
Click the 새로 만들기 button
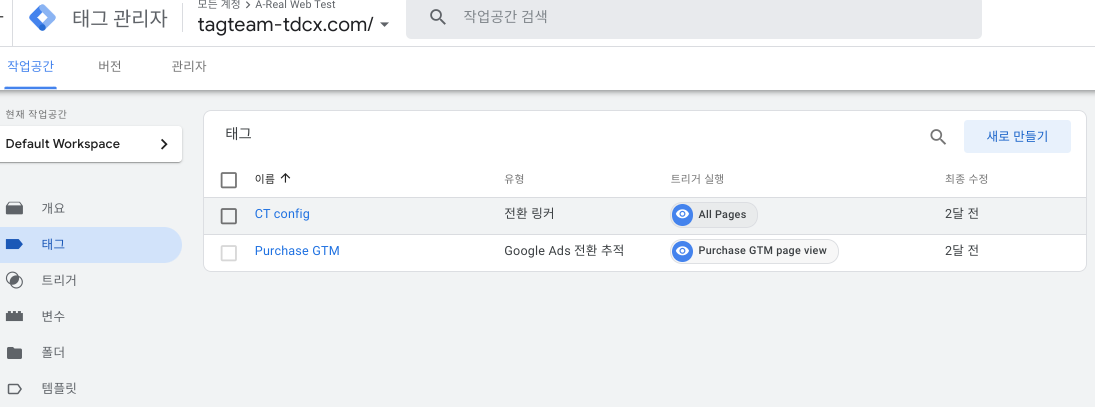tap(1017, 137)
